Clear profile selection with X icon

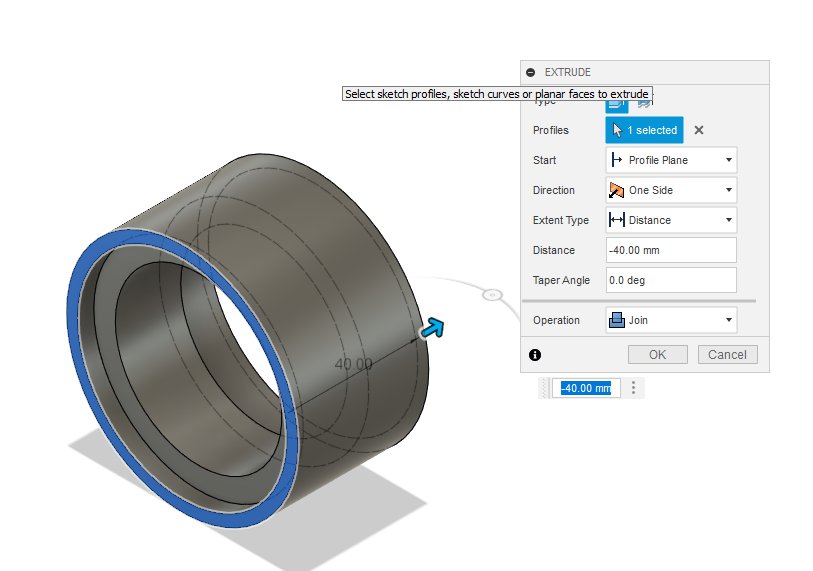tap(699, 130)
